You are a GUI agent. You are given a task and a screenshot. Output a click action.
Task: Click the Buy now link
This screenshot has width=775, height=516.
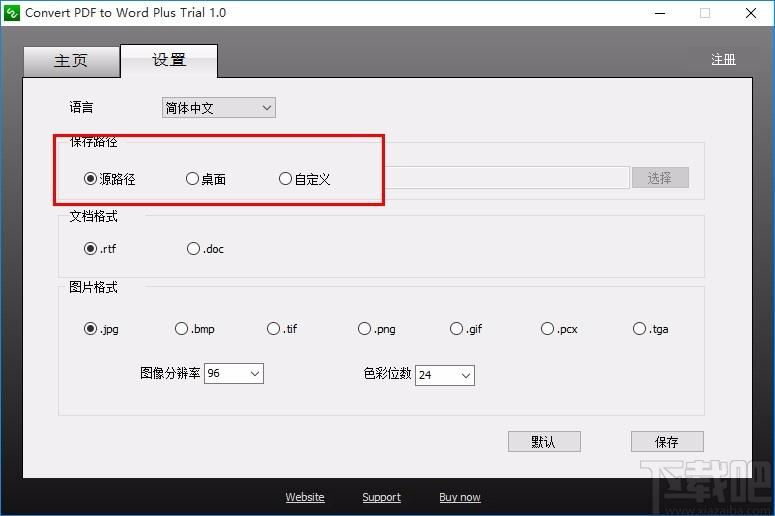(460, 497)
